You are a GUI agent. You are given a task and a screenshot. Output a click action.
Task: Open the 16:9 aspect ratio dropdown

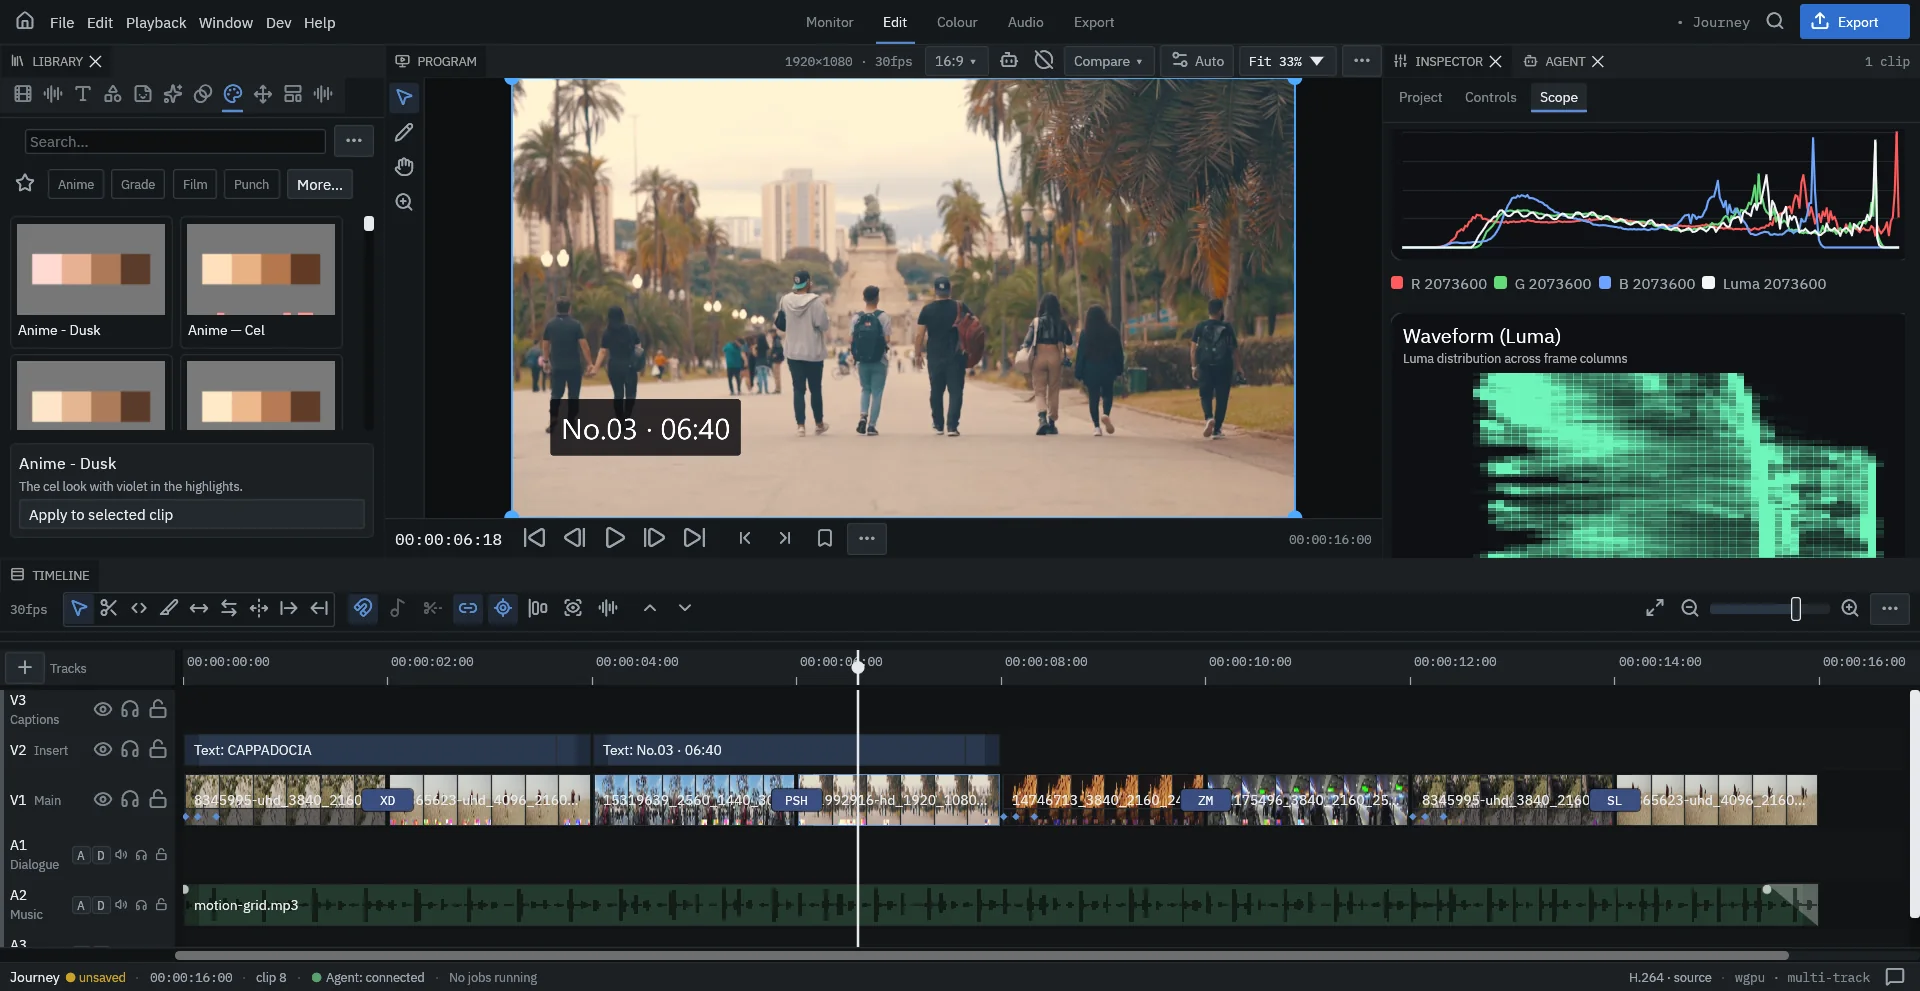click(956, 61)
